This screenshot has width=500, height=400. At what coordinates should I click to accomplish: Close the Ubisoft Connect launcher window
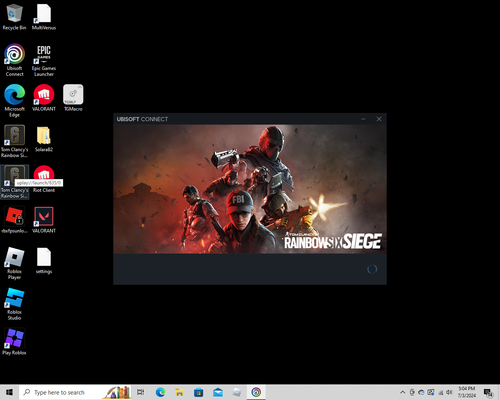coord(379,119)
